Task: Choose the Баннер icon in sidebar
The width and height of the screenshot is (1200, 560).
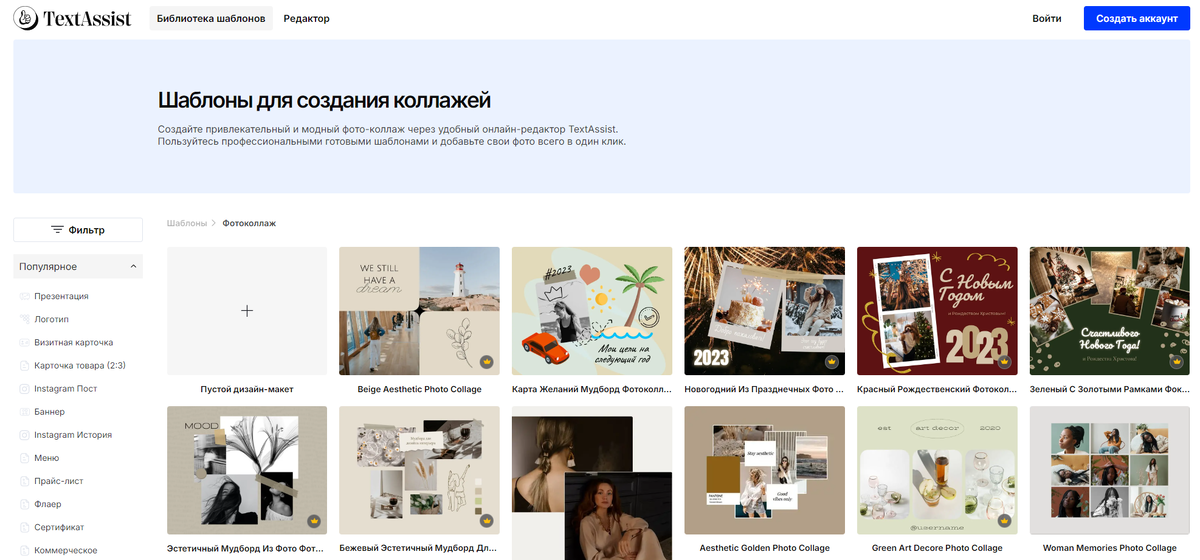Action: tap(25, 411)
